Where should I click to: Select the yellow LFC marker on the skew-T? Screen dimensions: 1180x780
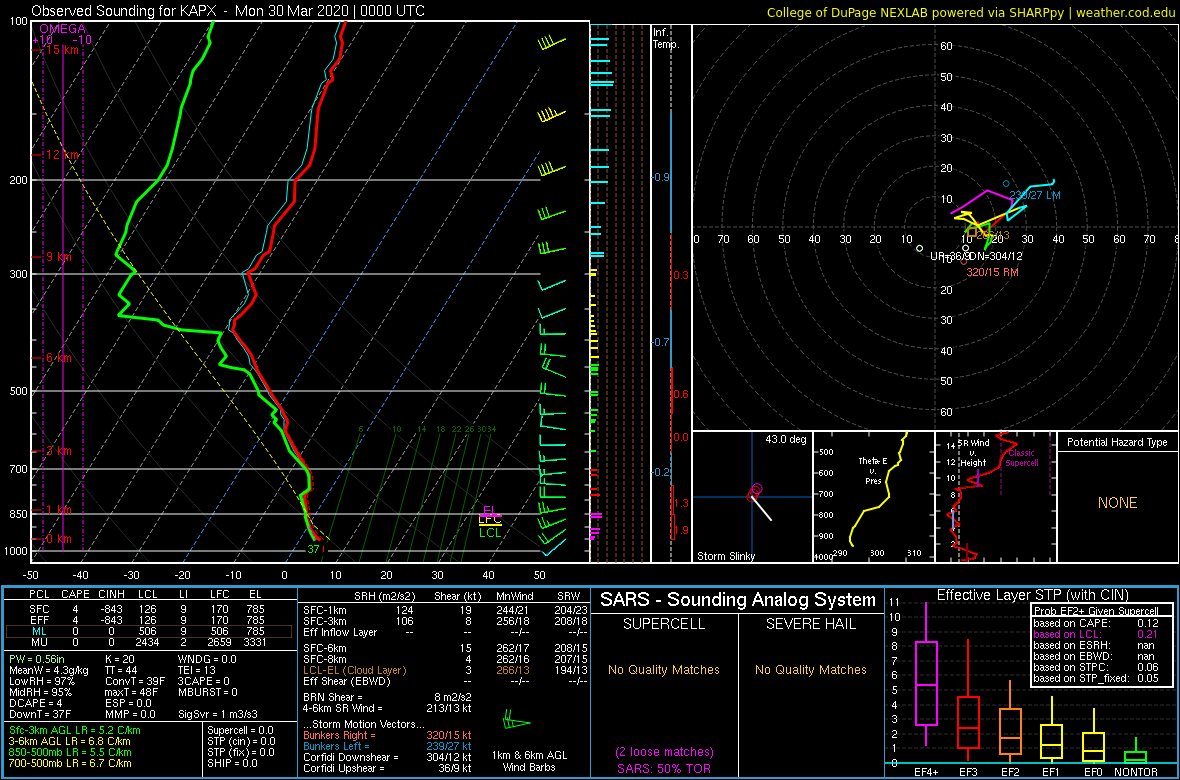[x=490, y=520]
